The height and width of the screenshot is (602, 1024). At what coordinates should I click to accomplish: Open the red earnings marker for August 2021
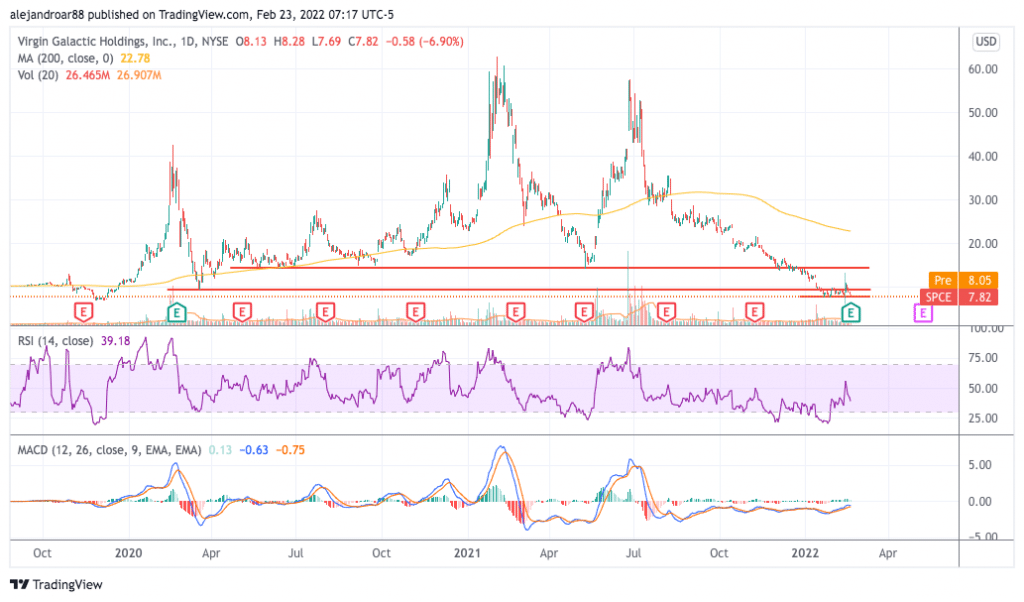click(x=666, y=312)
